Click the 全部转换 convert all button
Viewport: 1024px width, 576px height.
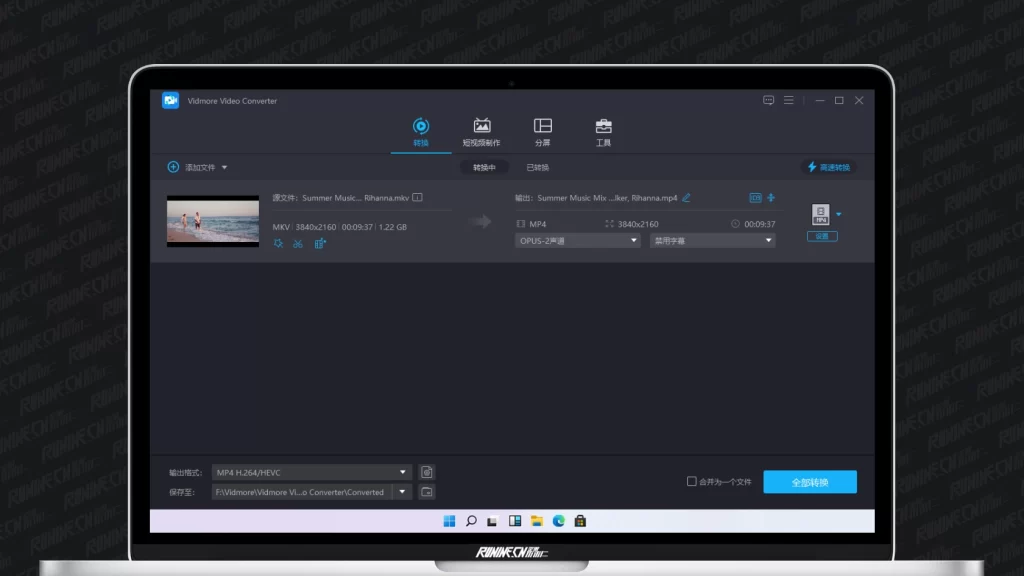(810, 482)
